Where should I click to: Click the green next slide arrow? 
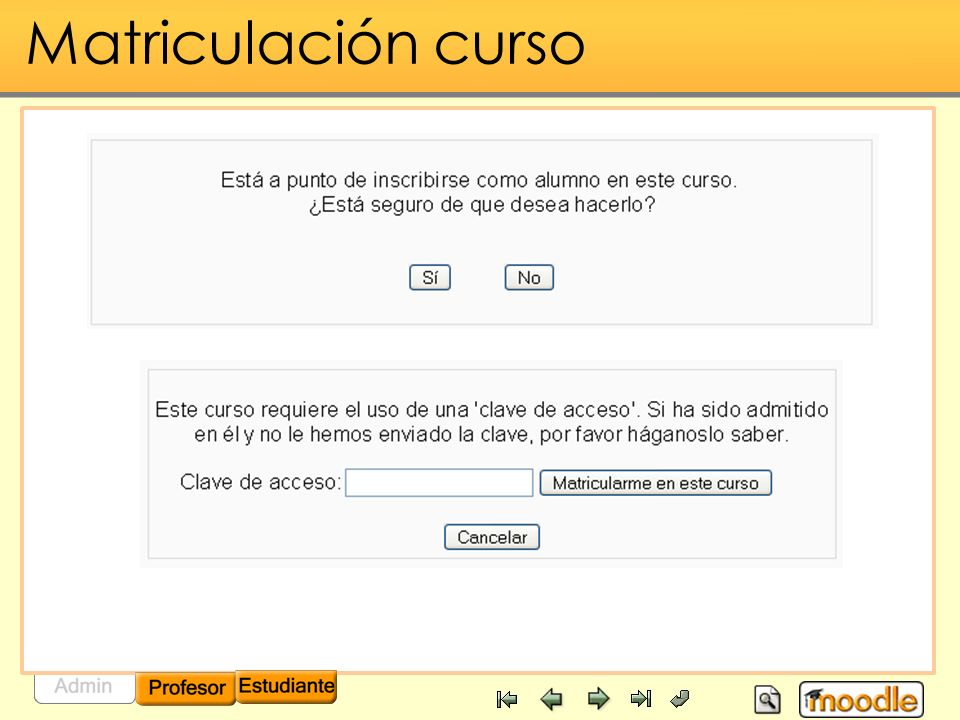598,699
